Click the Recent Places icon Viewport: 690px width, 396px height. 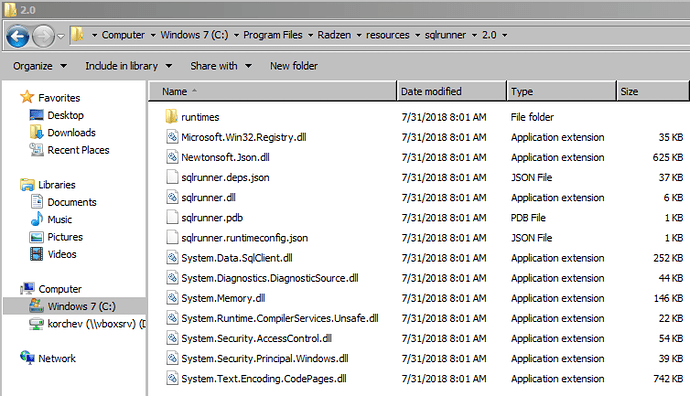(x=37, y=150)
